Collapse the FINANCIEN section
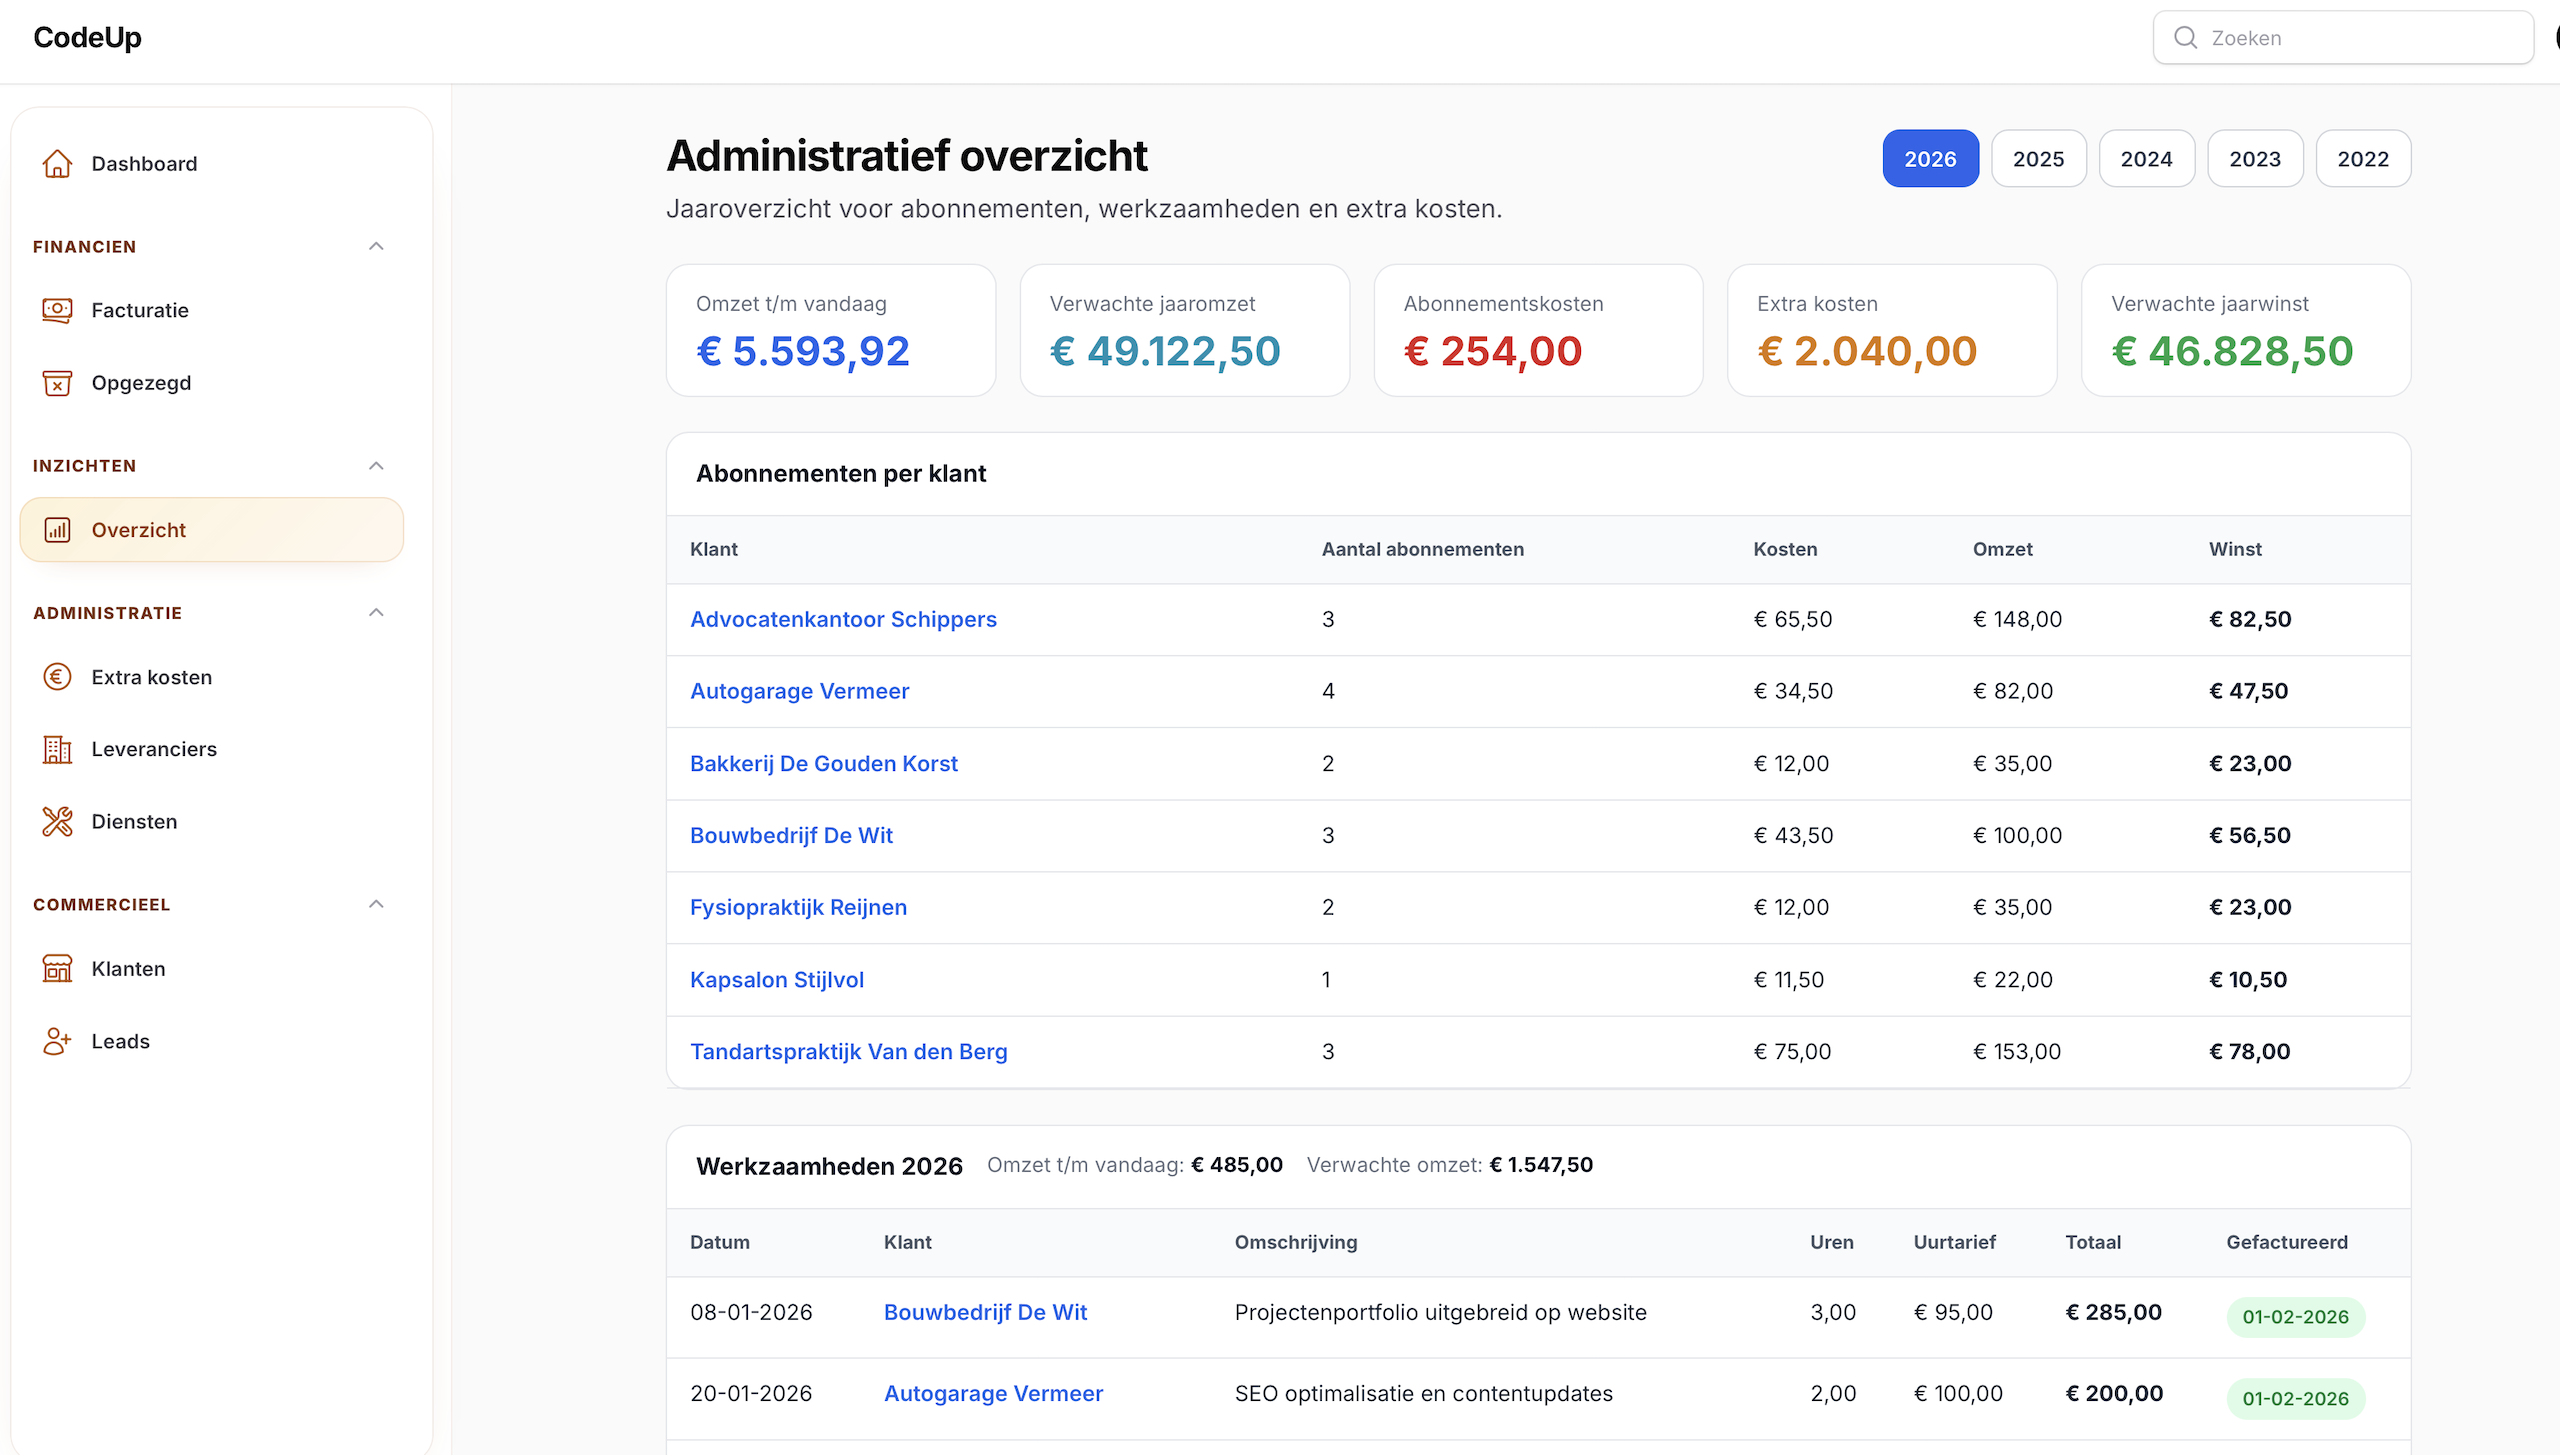The width and height of the screenshot is (2560, 1455). tap(377, 246)
